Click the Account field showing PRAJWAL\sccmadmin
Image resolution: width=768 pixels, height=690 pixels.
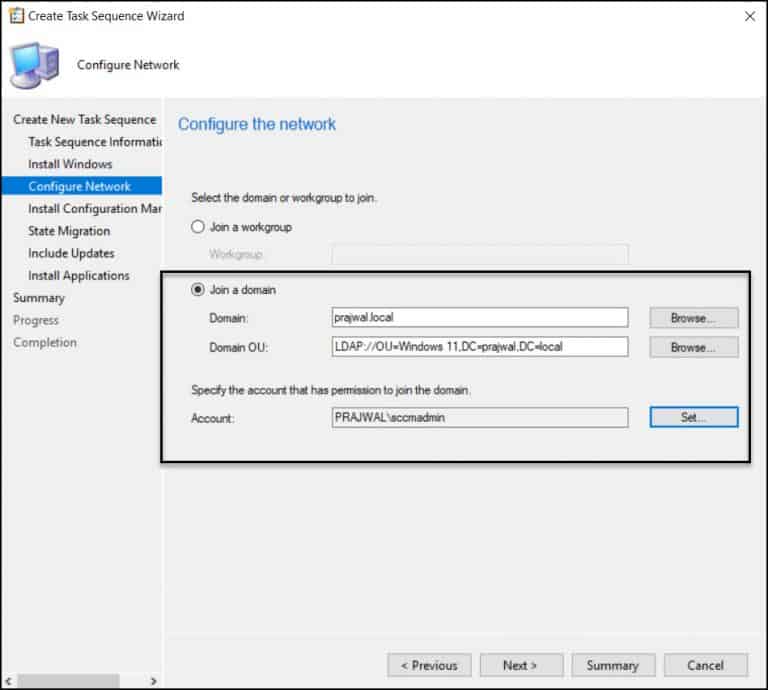point(480,418)
